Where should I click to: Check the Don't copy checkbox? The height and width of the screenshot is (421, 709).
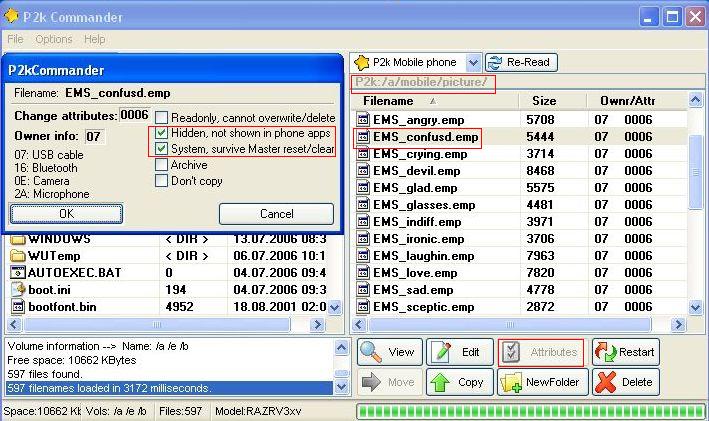coord(161,181)
